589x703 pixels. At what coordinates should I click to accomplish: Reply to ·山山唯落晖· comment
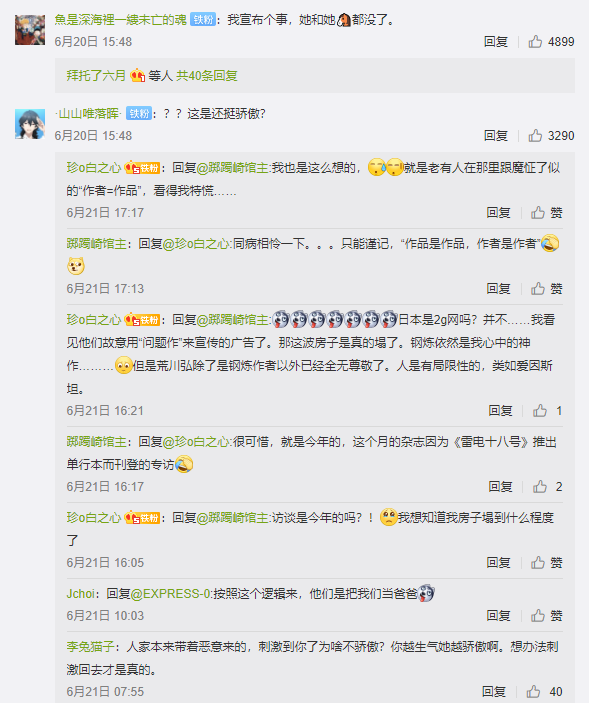(495, 135)
